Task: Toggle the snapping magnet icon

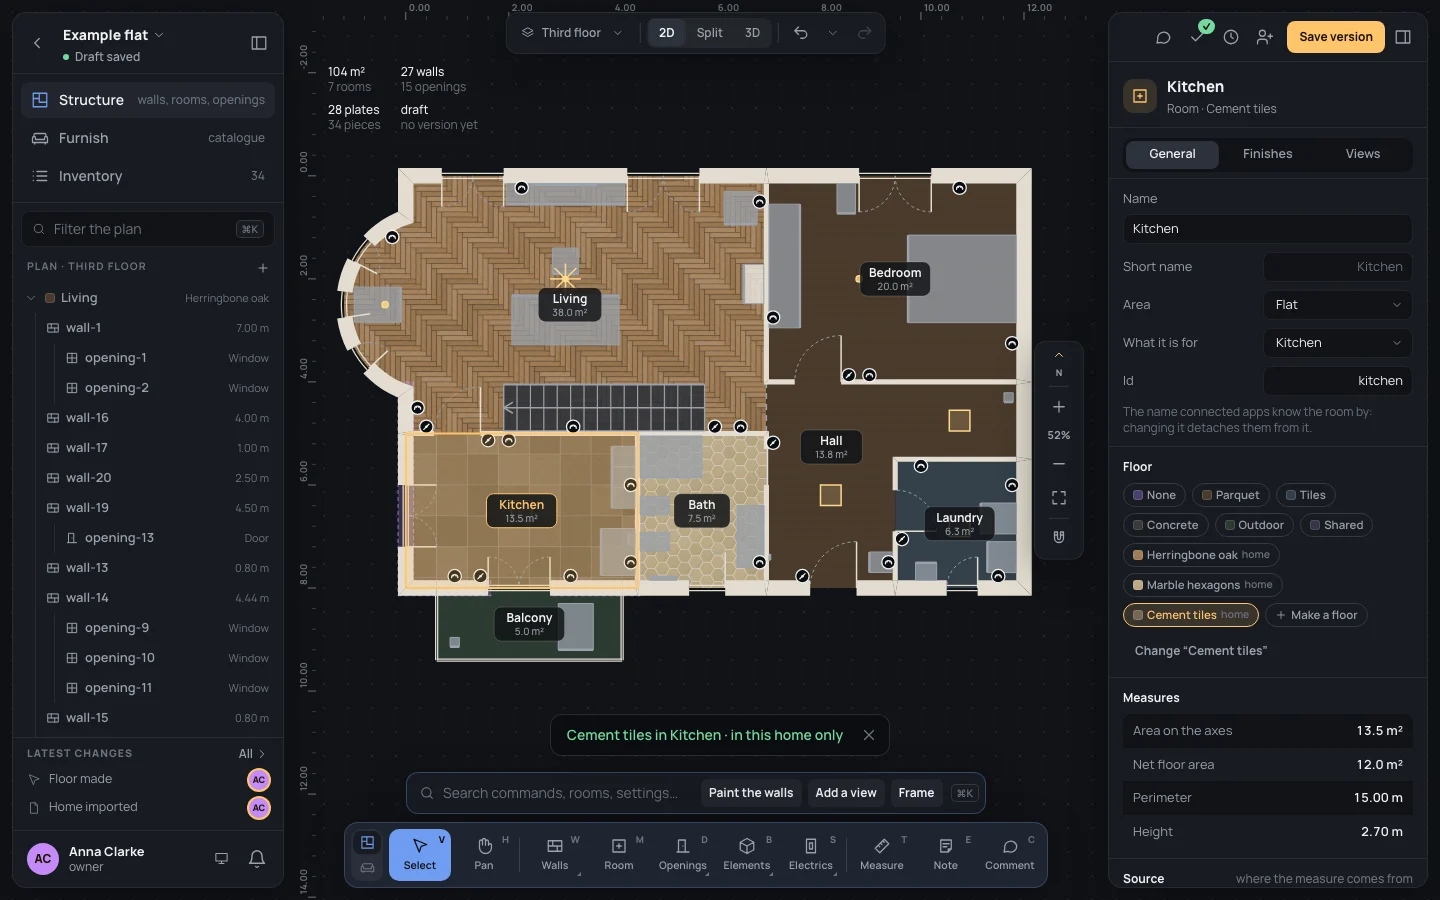Action: point(1059,537)
